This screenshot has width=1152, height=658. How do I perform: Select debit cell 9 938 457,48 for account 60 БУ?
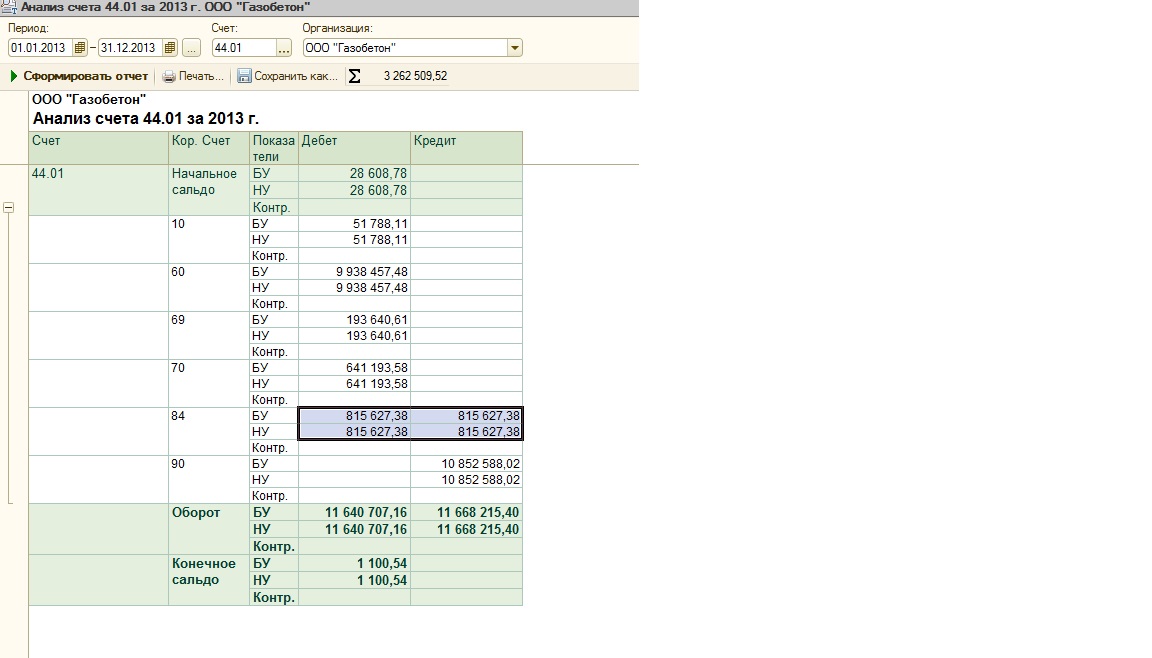click(355, 272)
